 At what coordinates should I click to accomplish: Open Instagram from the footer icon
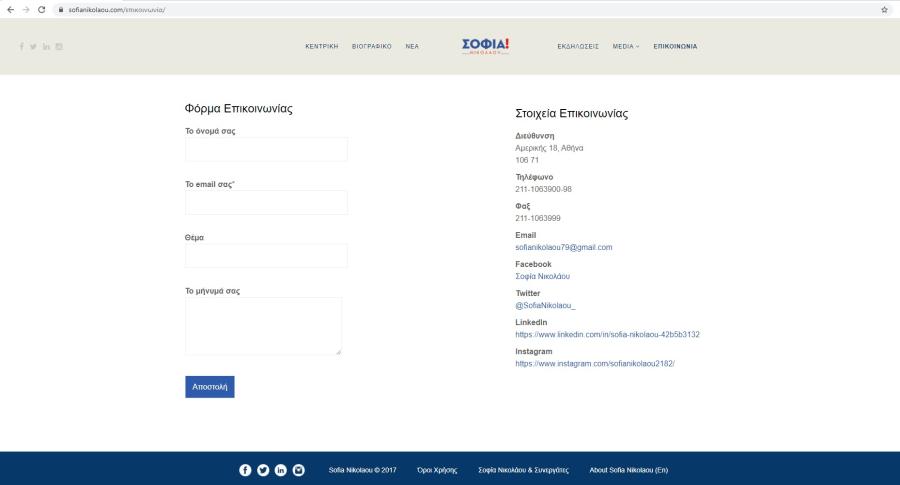298,470
